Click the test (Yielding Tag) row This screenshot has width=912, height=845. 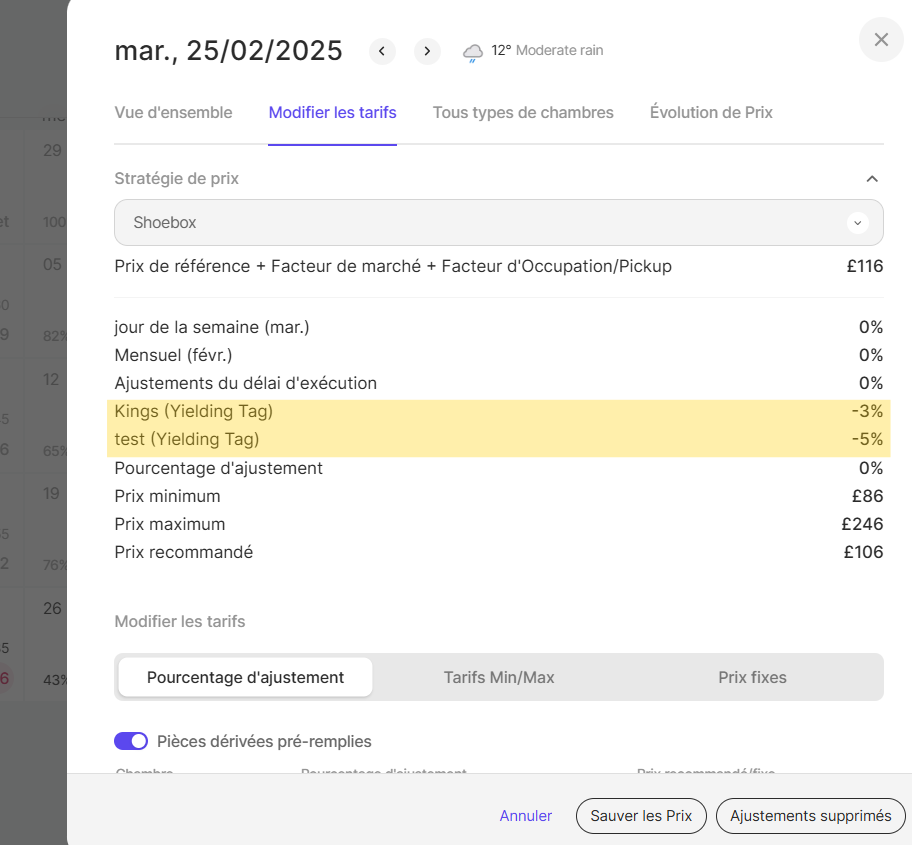(498, 439)
